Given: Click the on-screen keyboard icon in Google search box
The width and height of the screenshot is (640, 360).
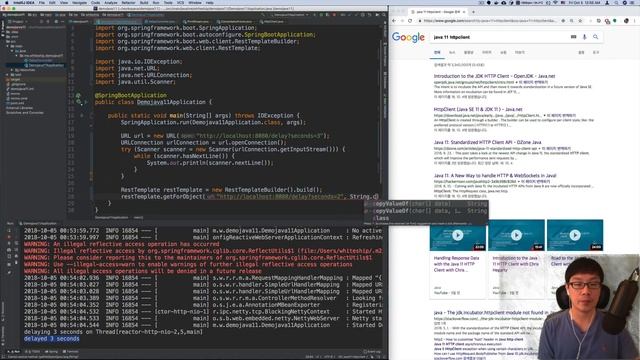Looking at the screenshot, I should pos(573,37).
